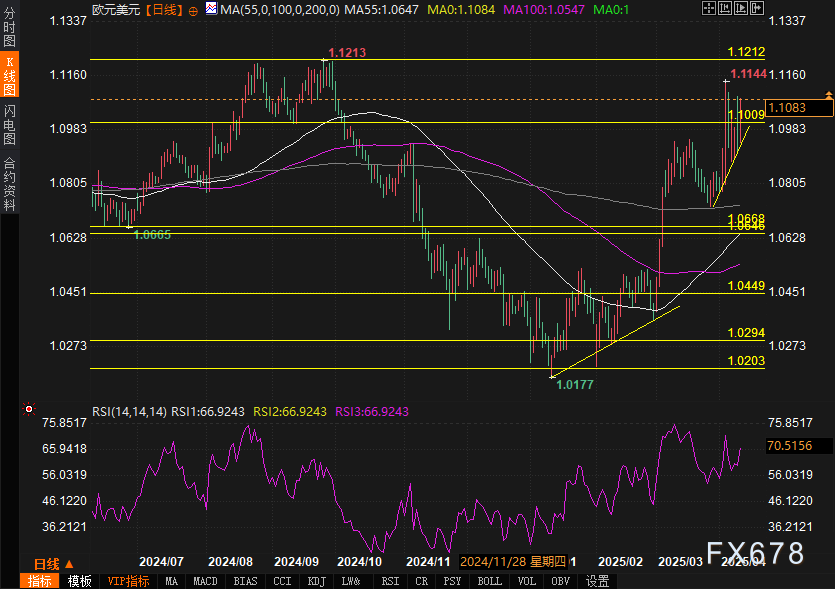
Task: Click the 【日线】 period label in the header
Action: (x=163, y=10)
